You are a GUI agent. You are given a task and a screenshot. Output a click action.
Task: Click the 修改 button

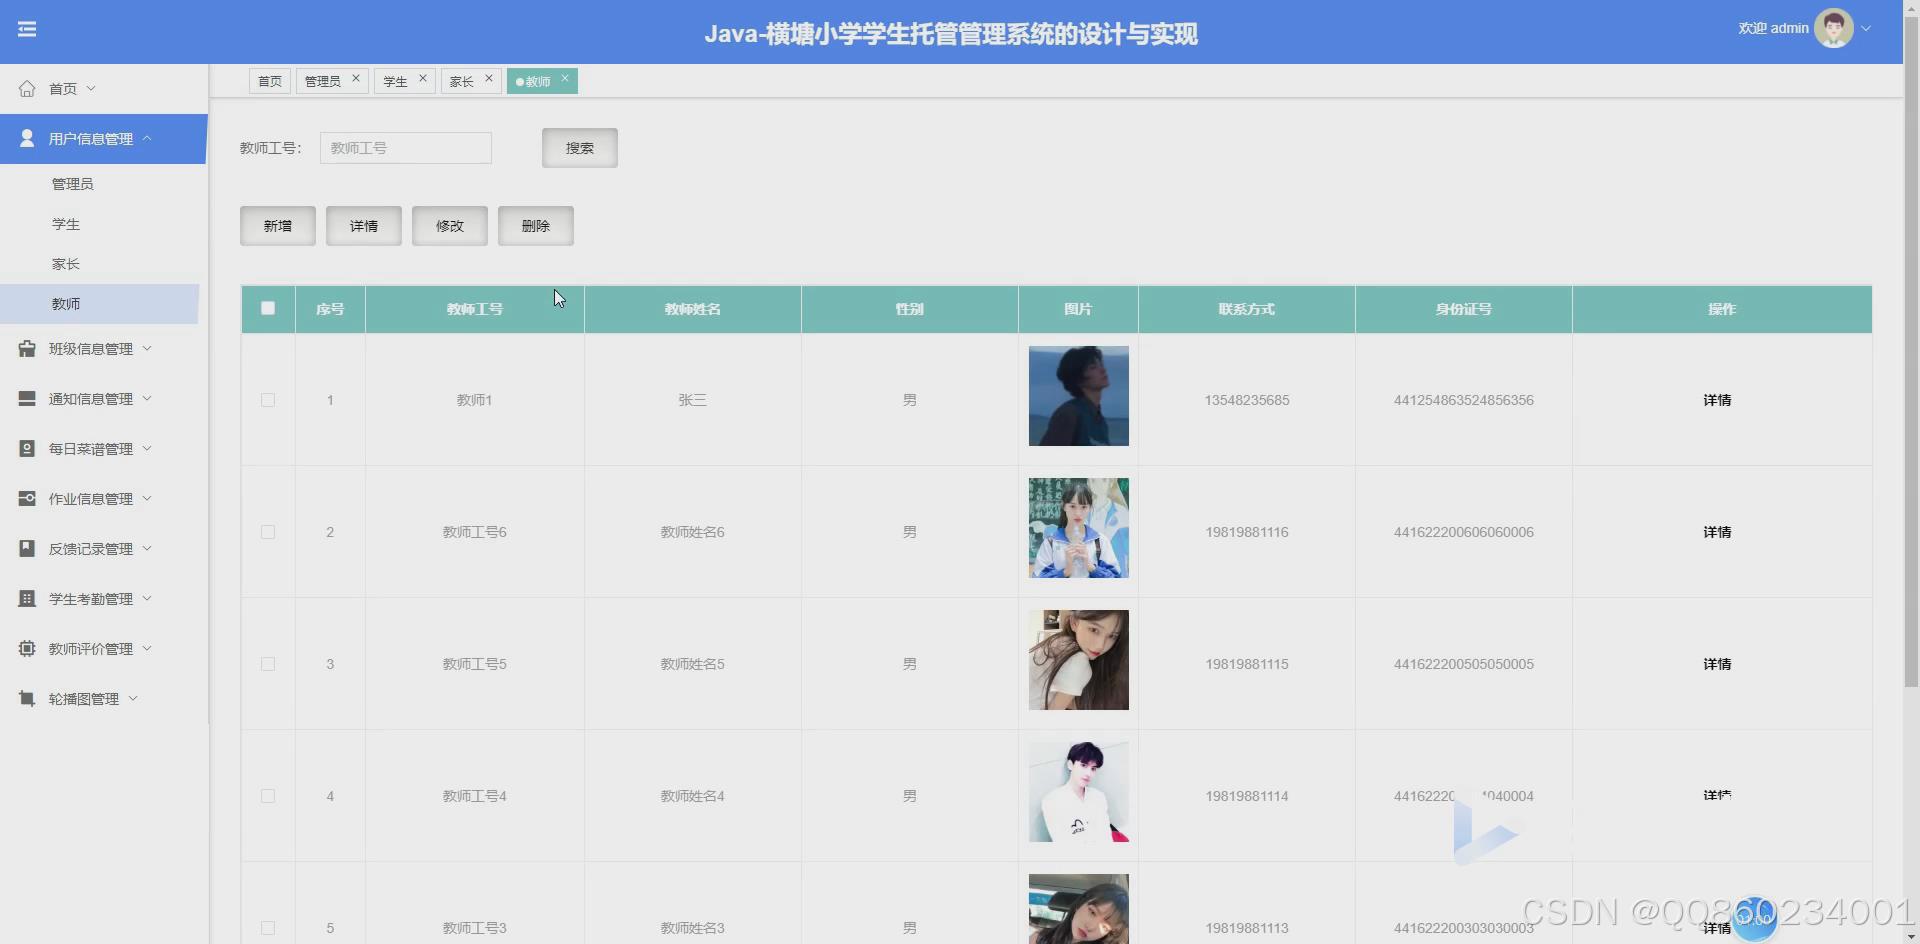tap(450, 226)
